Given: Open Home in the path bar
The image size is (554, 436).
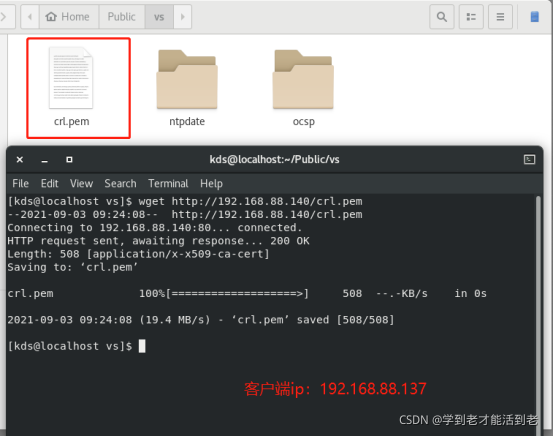Looking at the screenshot, I should click(x=69, y=17).
